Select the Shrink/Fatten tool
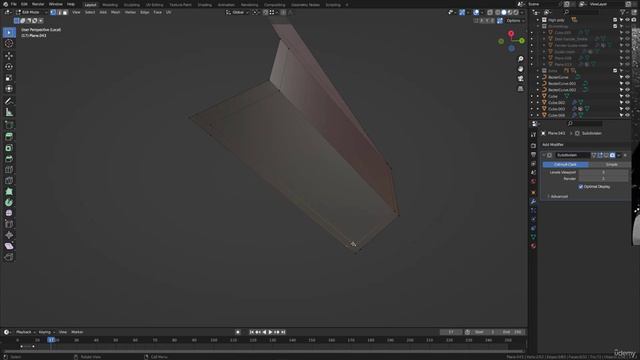 pos(9,235)
